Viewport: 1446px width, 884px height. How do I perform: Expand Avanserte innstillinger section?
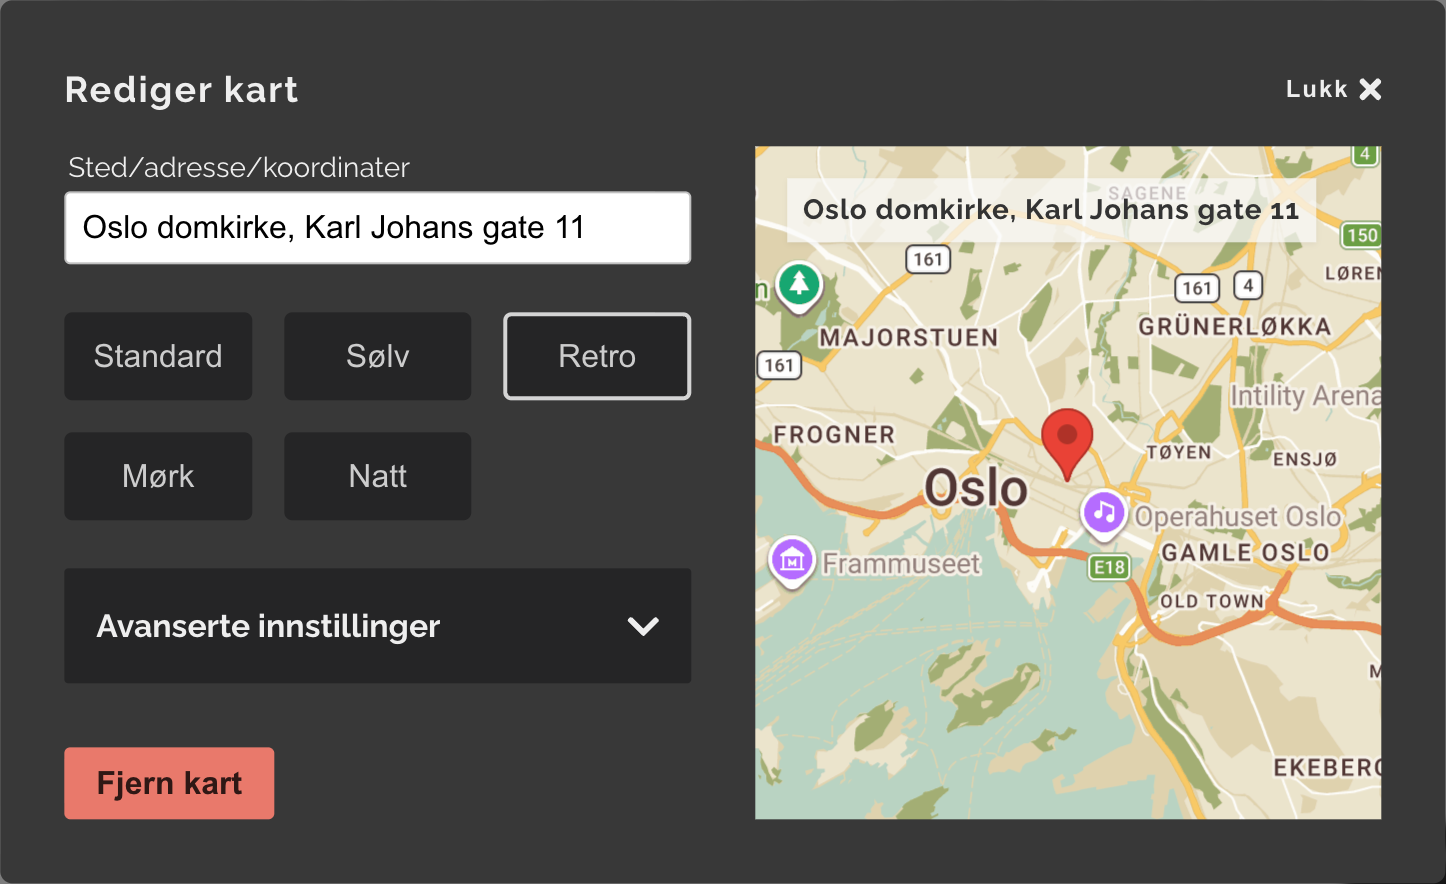coord(378,626)
